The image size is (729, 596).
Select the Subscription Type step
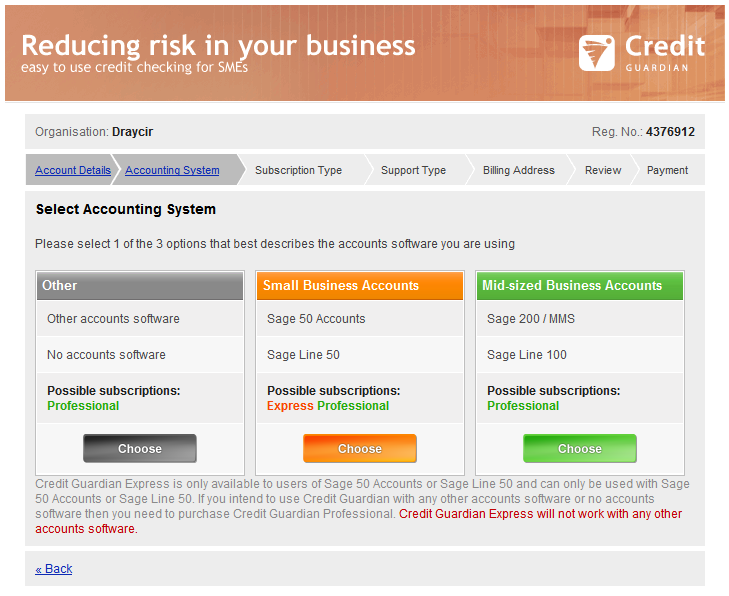pyautogui.click(x=298, y=170)
